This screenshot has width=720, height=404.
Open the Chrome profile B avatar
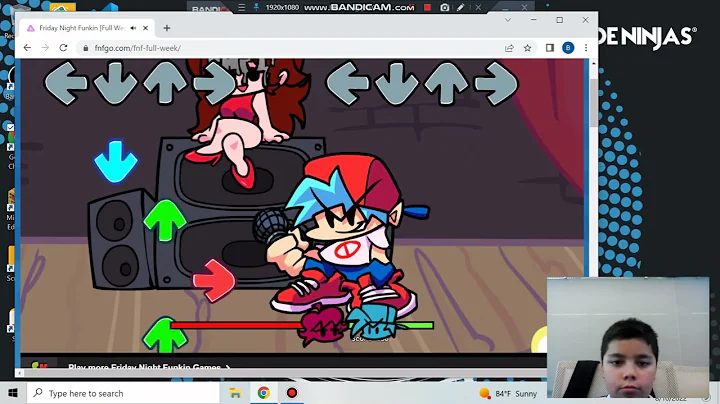568,48
